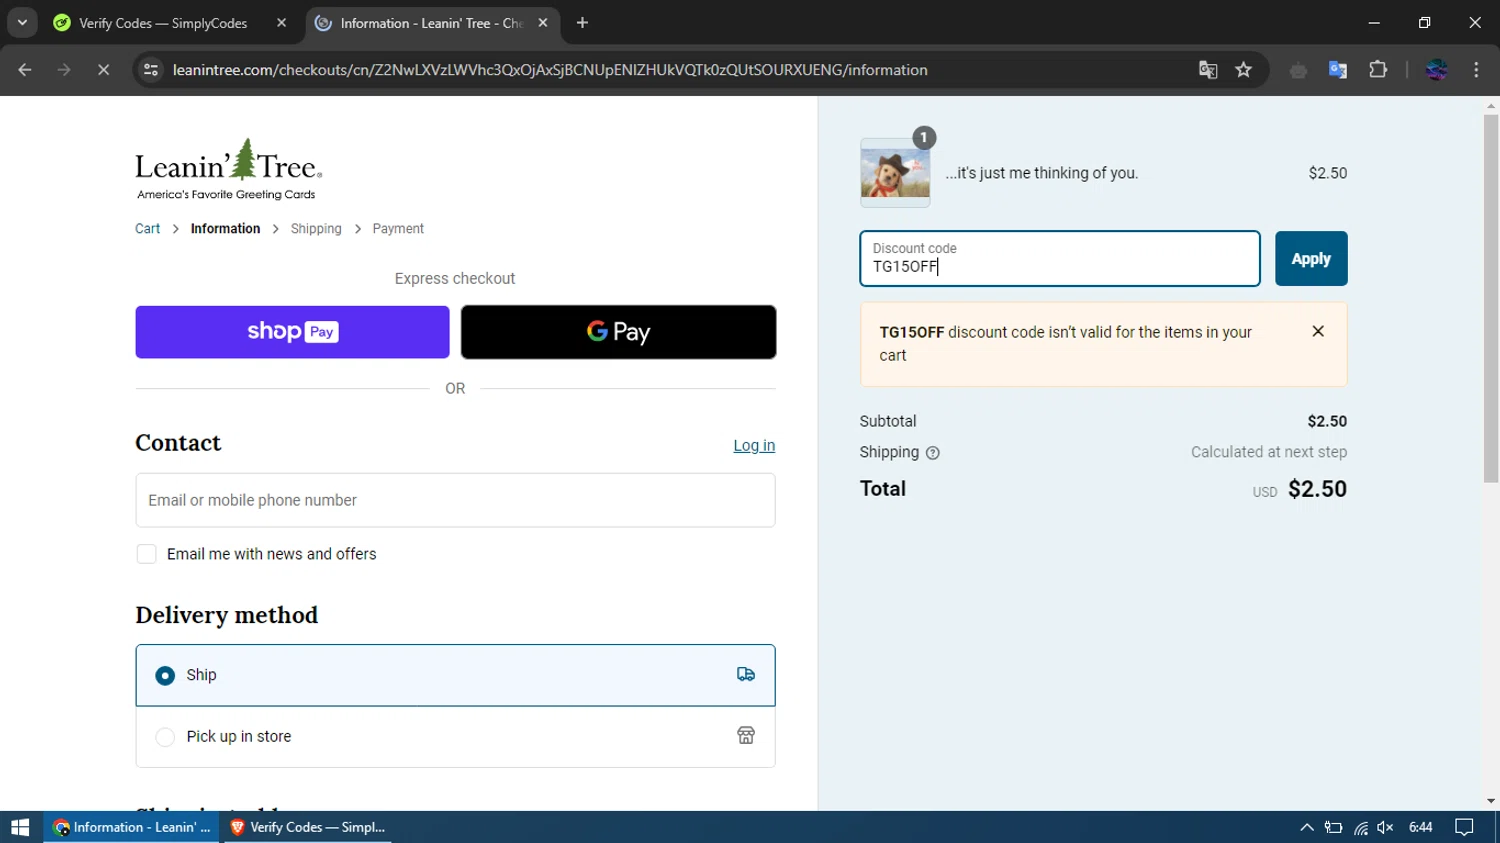Apply the discount code
This screenshot has width=1500, height=843.
point(1311,259)
